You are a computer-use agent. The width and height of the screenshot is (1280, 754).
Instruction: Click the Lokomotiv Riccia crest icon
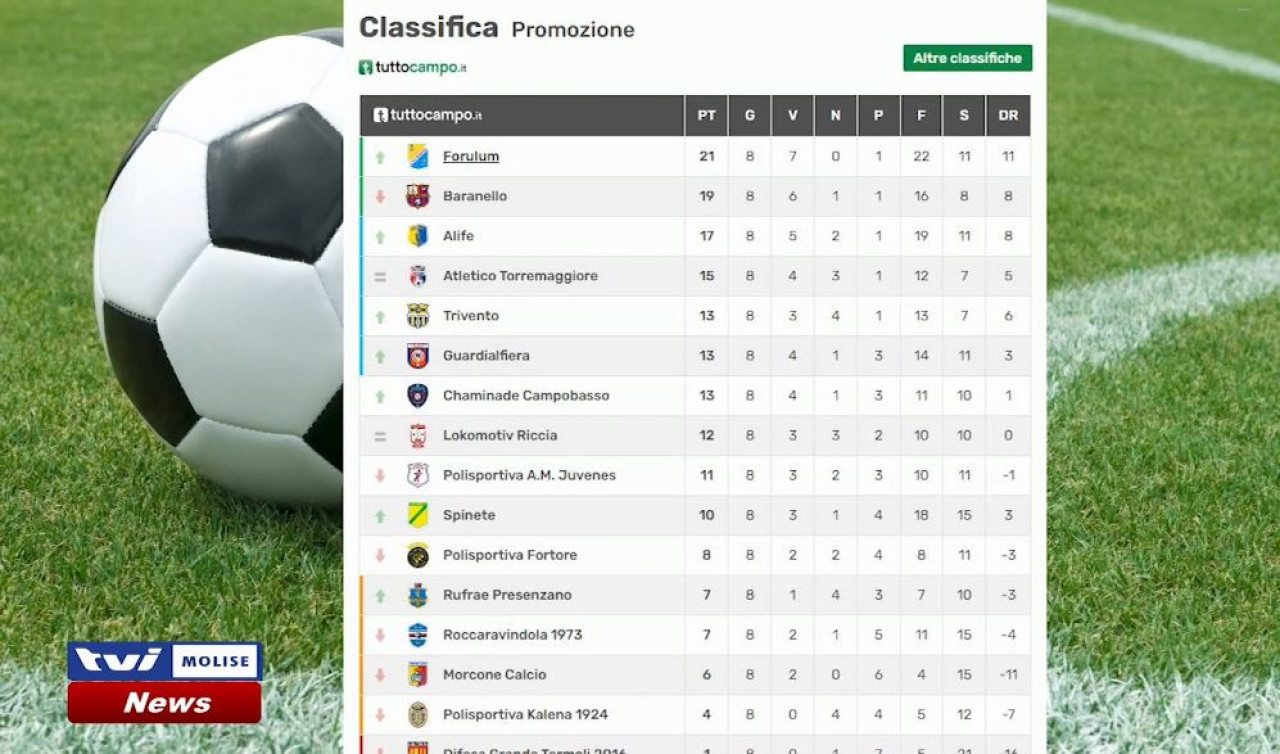[x=418, y=435]
